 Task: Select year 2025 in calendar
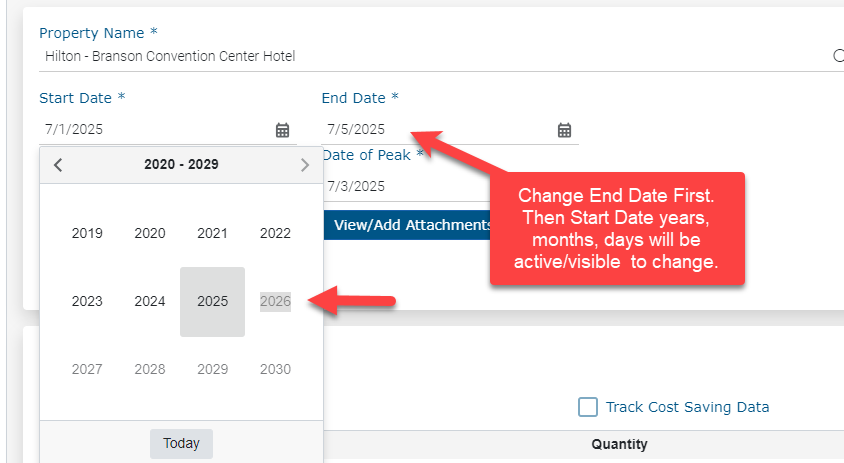click(x=212, y=301)
